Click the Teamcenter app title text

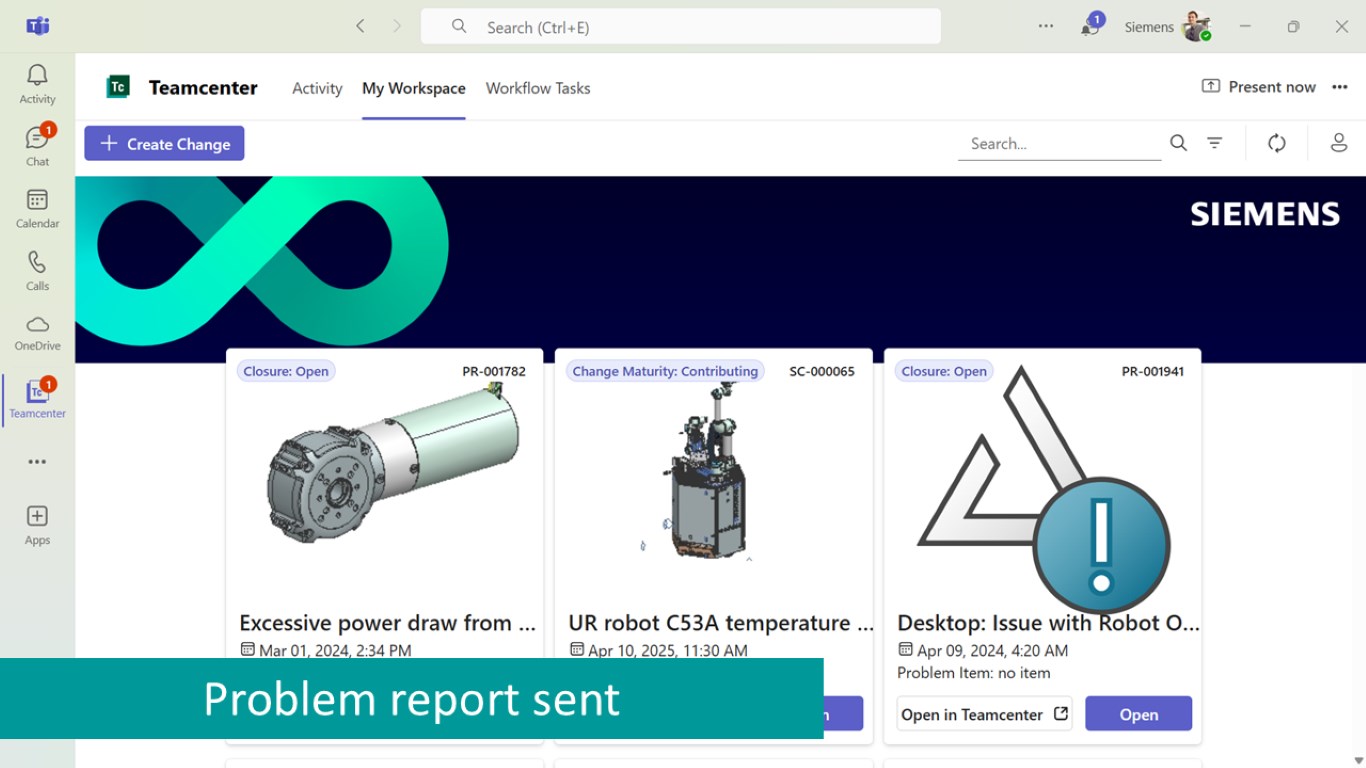click(203, 87)
